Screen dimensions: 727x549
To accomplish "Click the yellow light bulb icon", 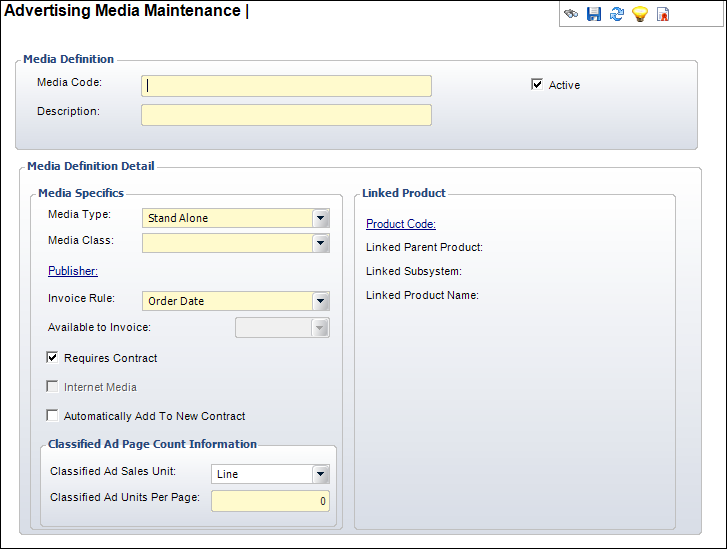I will (x=640, y=14).
